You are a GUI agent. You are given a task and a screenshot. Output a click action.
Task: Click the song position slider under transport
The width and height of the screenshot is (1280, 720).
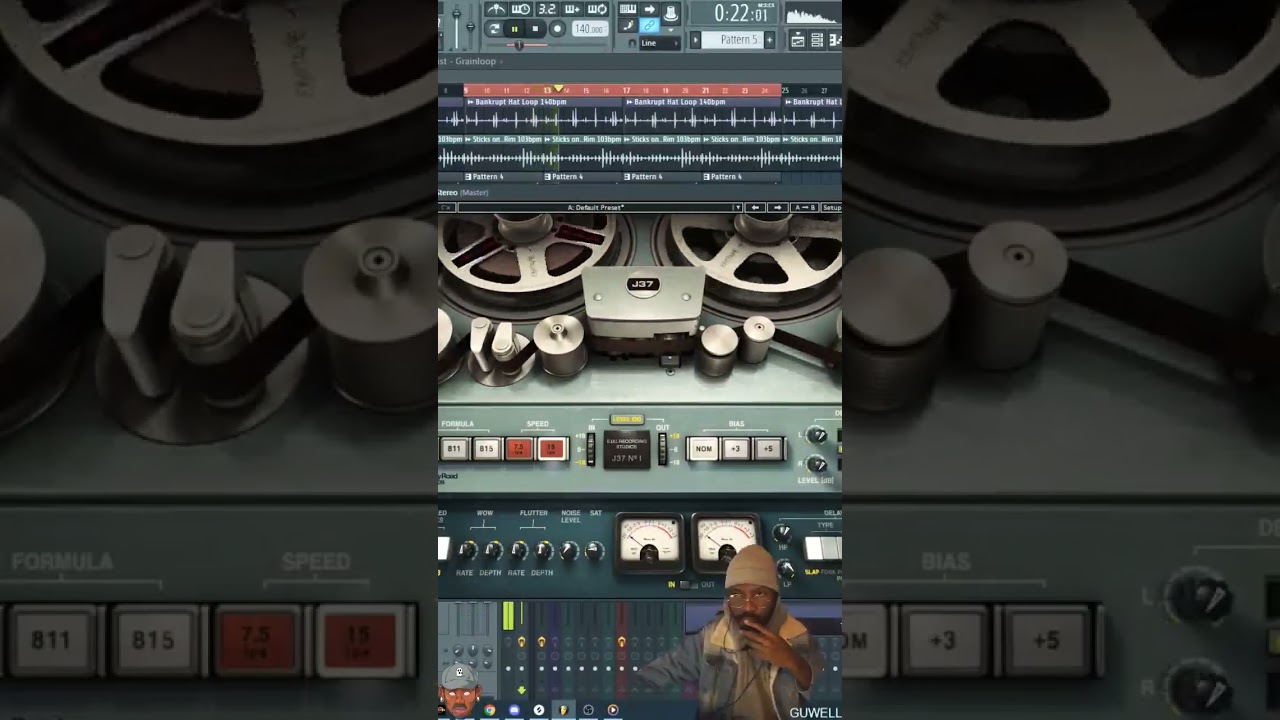pos(519,45)
